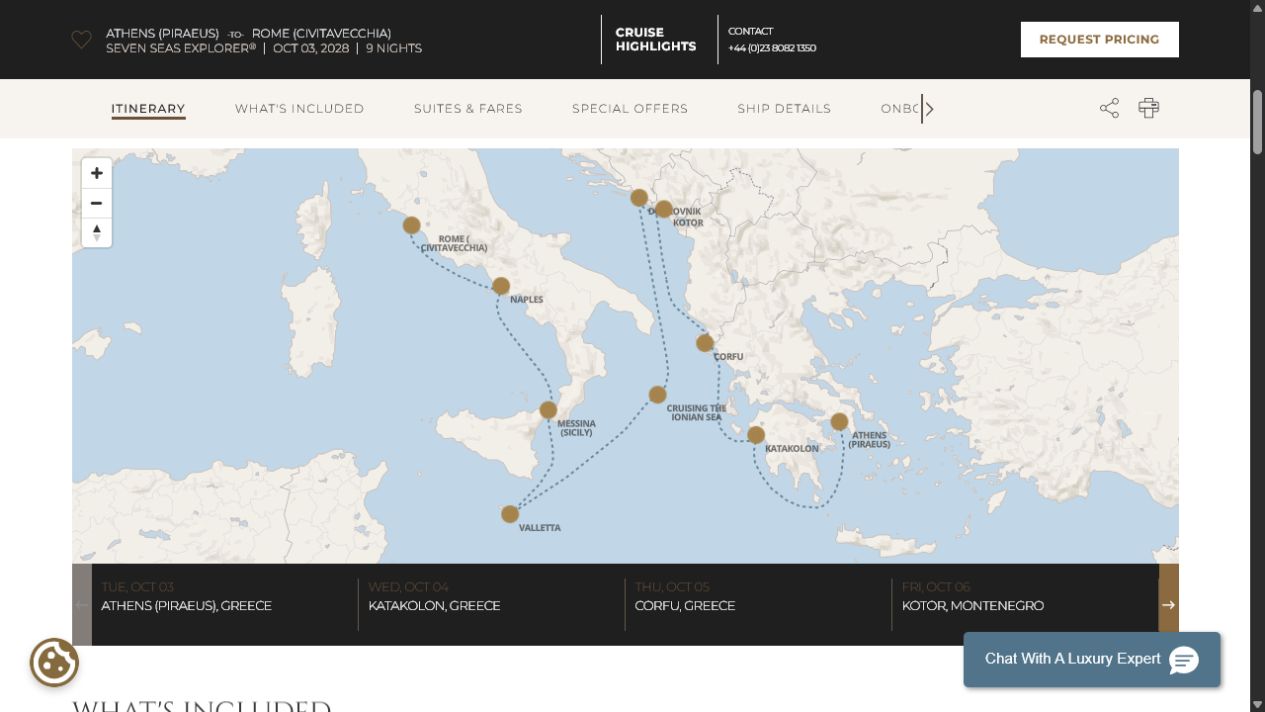This screenshot has height=712, width=1265.
Task: Reset map compass bearing
Action: tap(96, 232)
